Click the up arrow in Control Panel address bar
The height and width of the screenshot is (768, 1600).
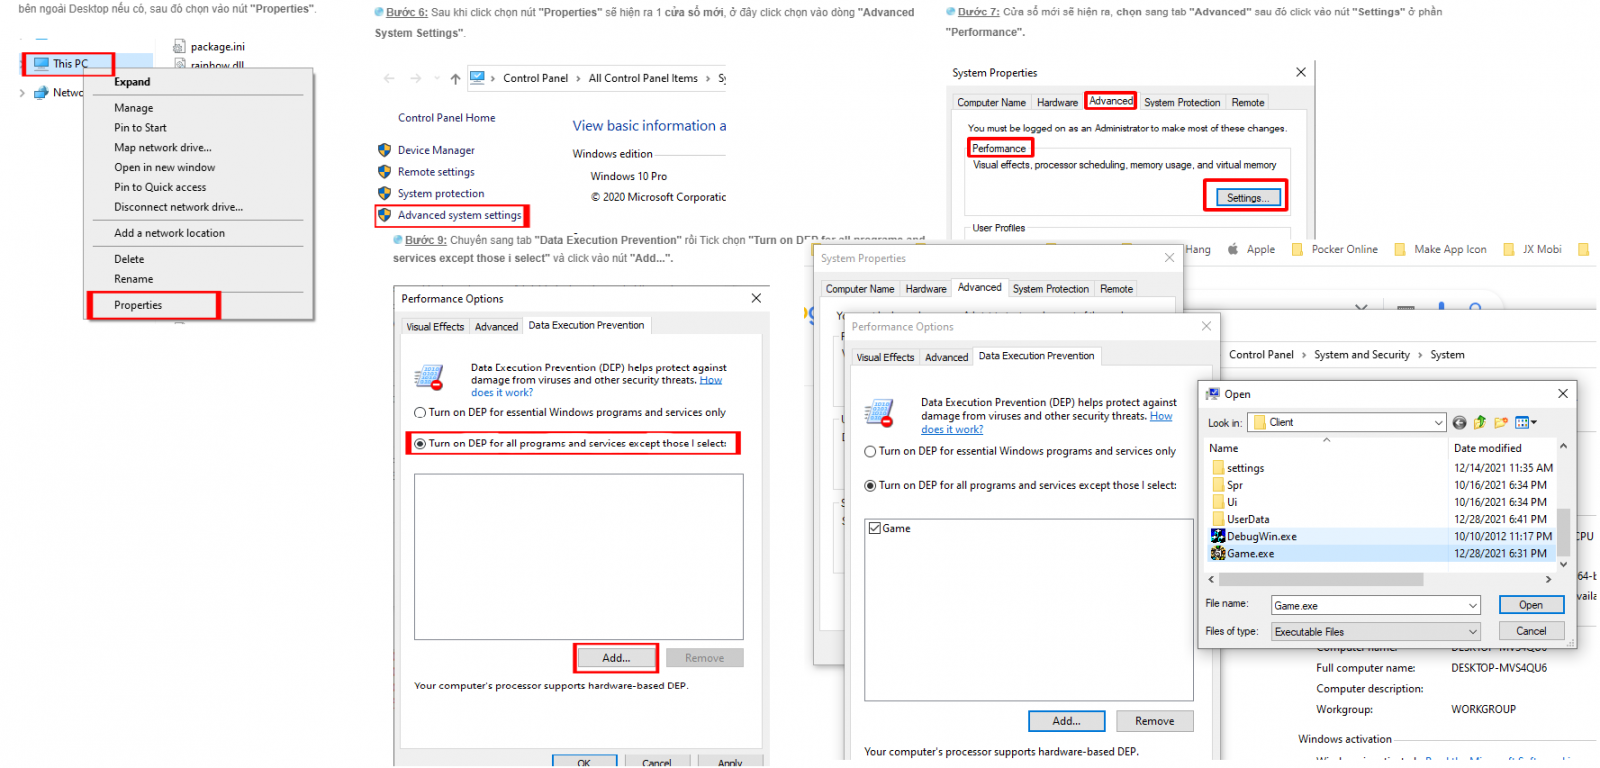pyautogui.click(x=455, y=78)
